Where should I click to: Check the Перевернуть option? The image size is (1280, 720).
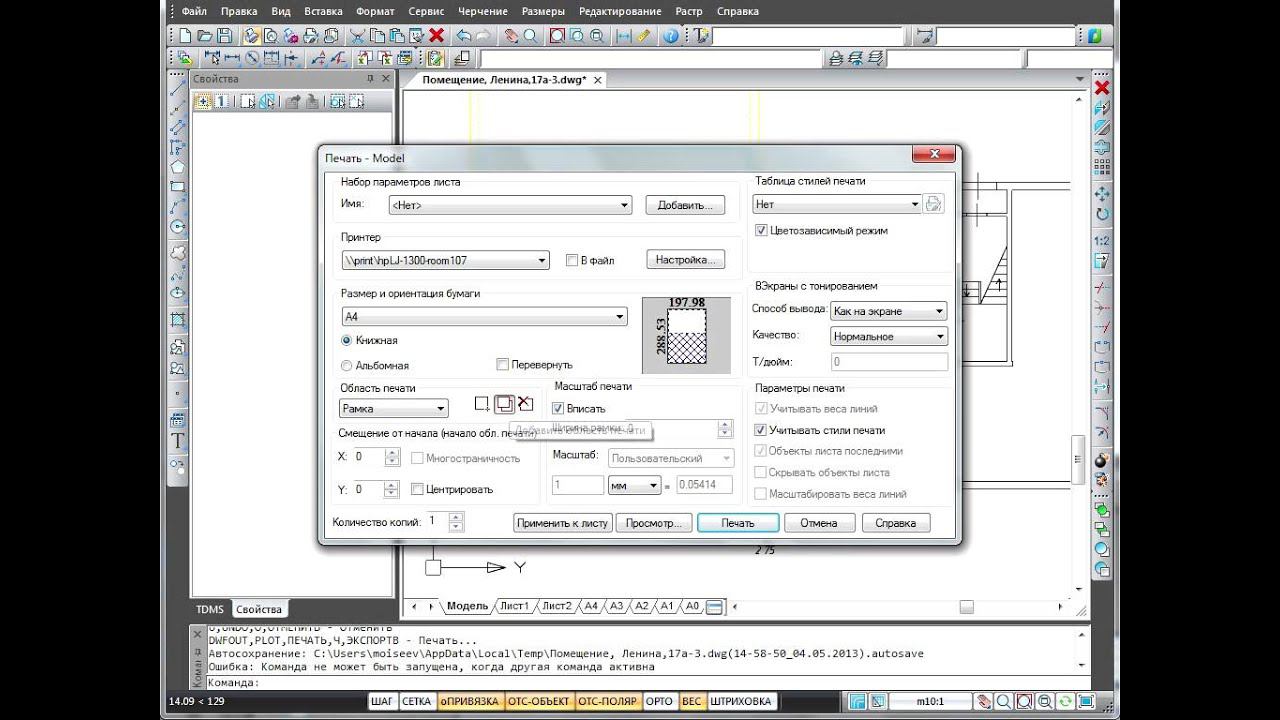coord(503,365)
